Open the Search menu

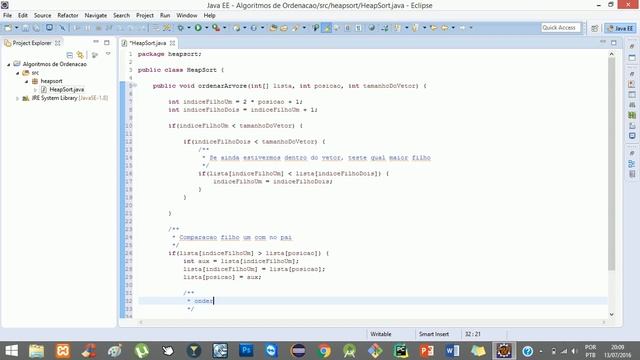(x=121, y=16)
